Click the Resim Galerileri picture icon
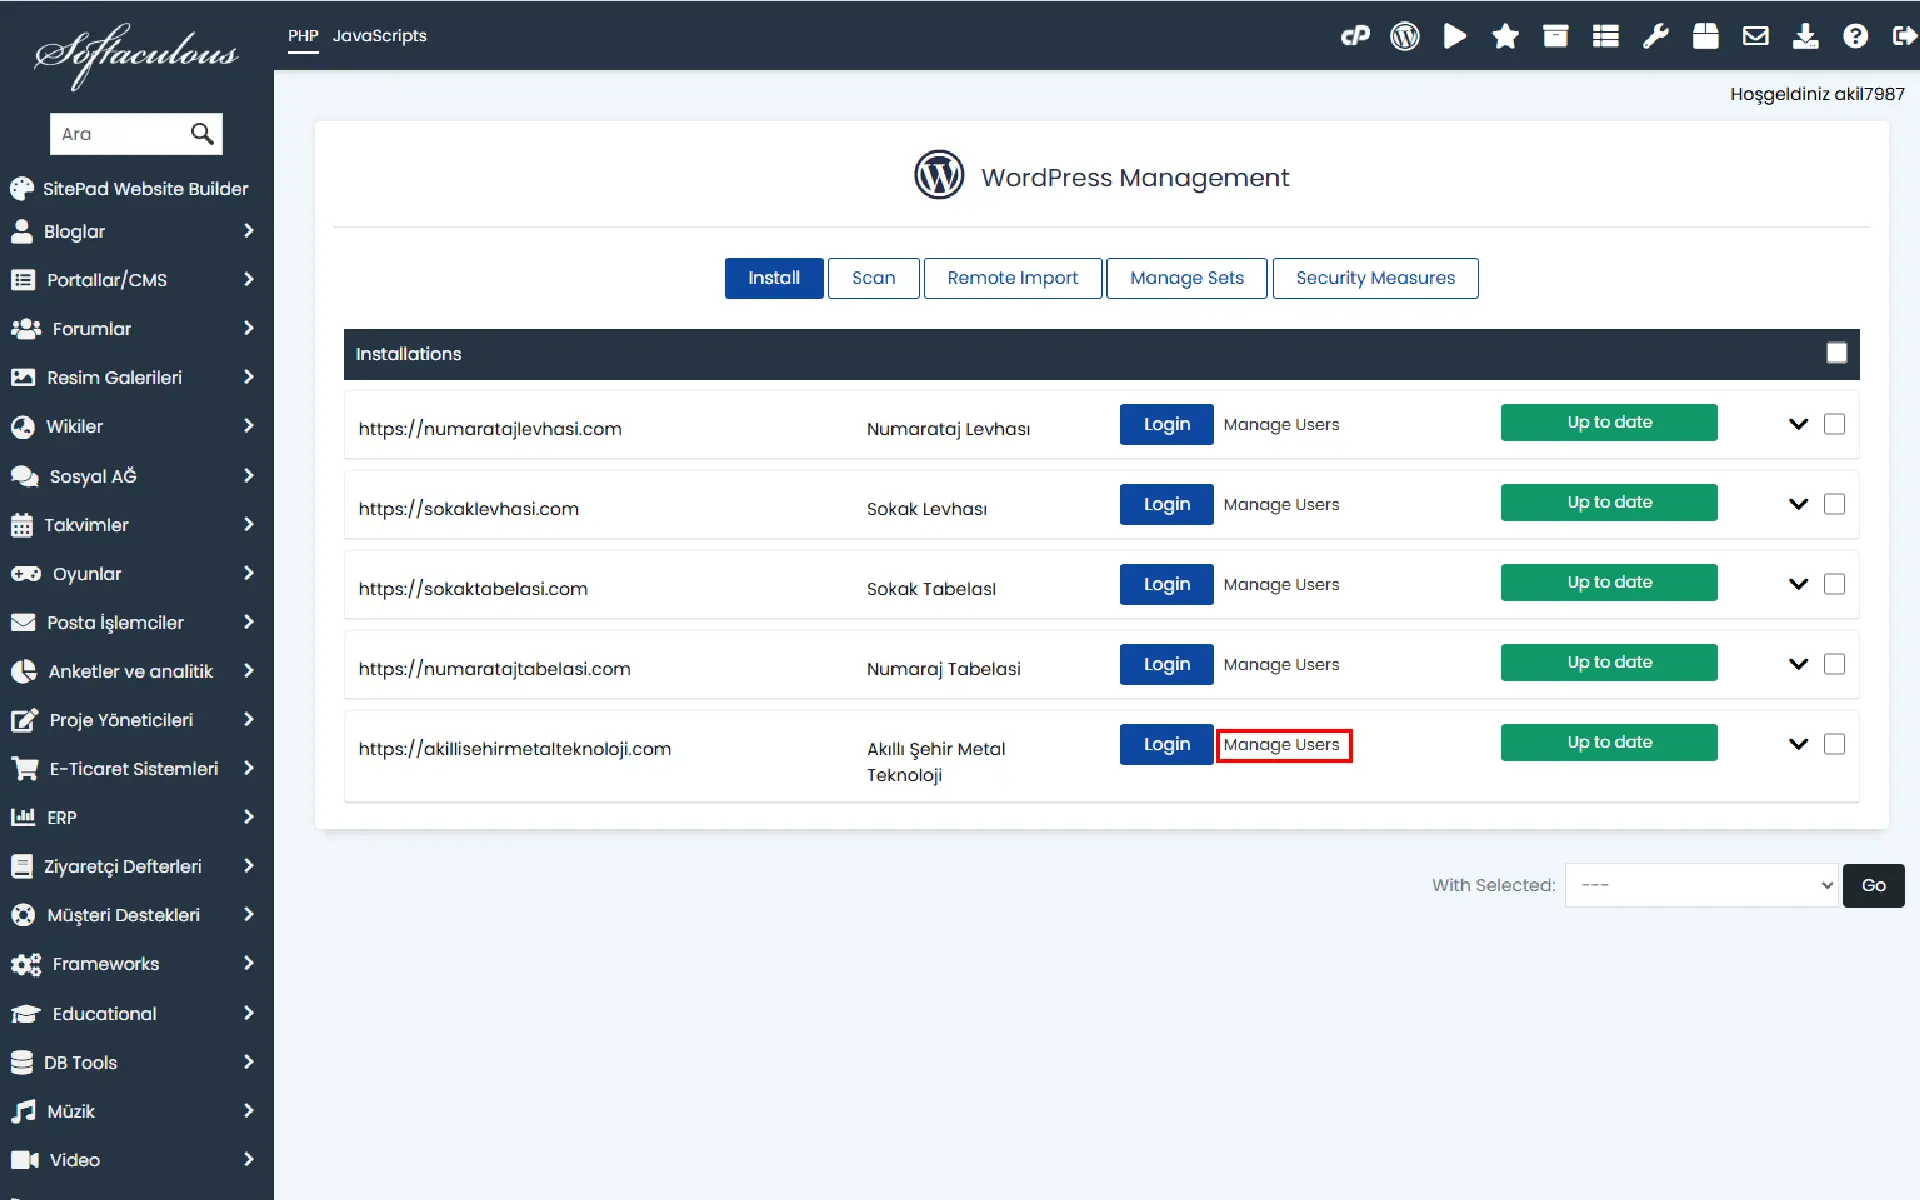Viewport: 1920px width, 1200px height. coord(23,378)
